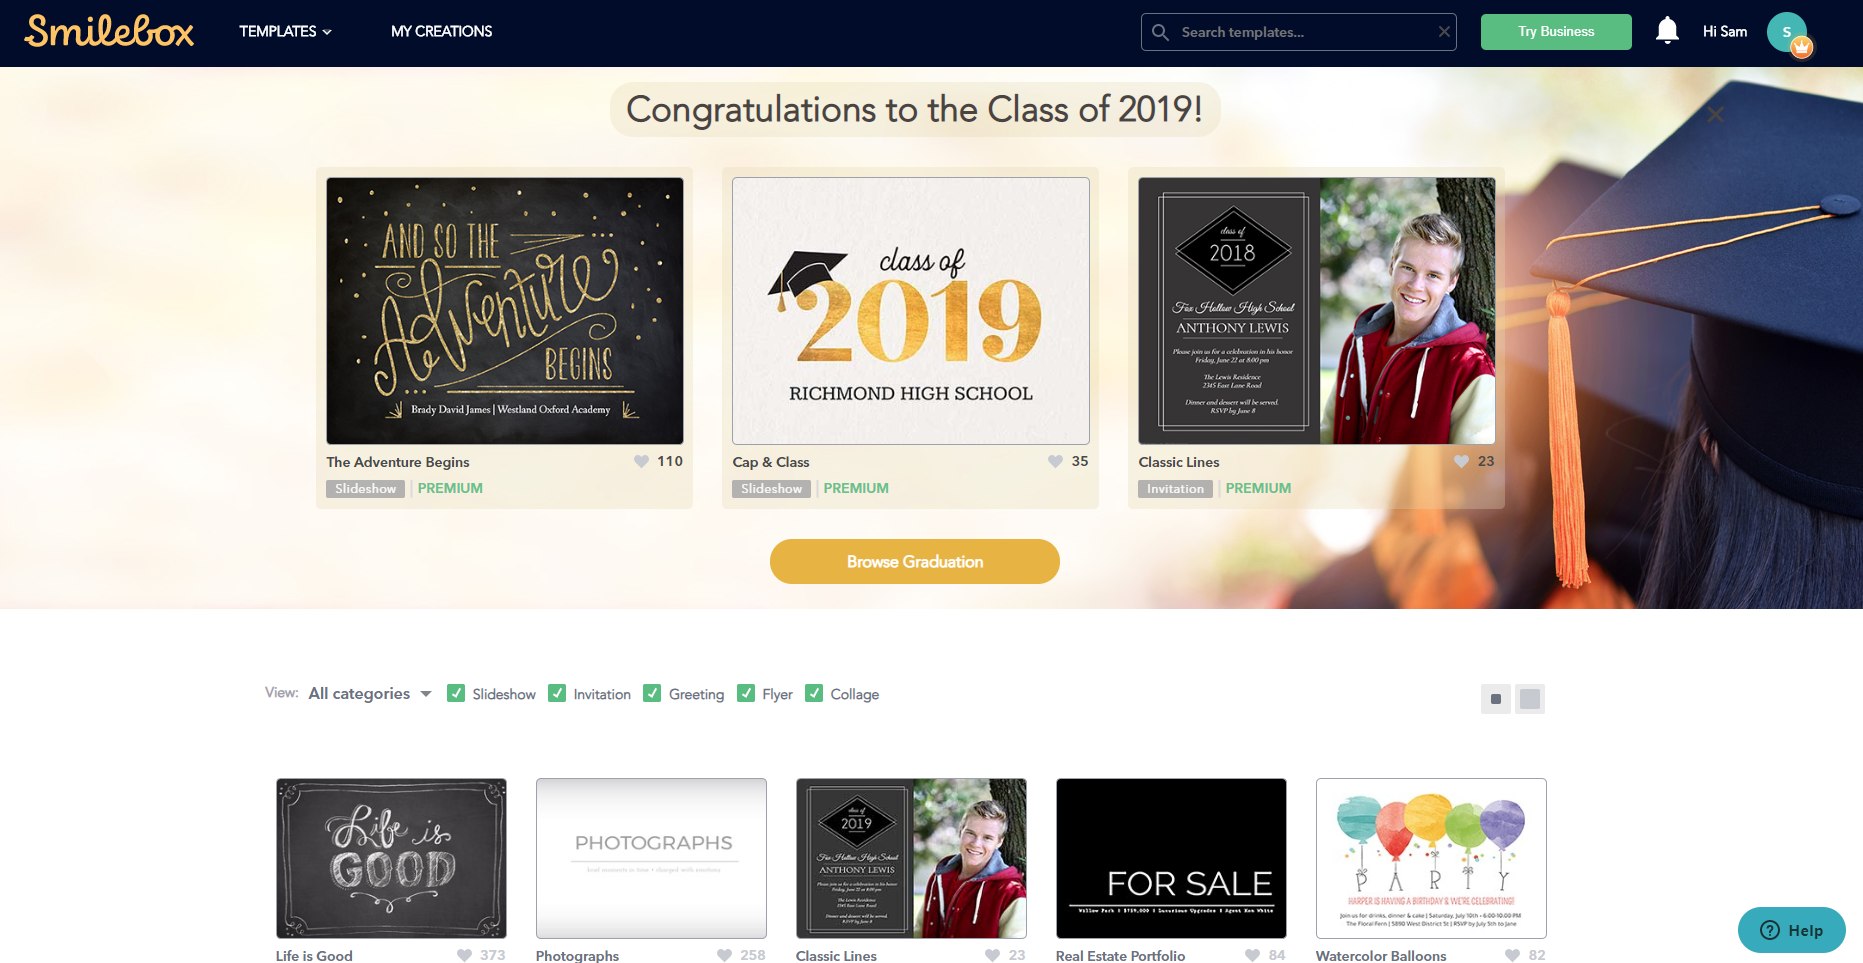Expand the Templates menu
Image resolution: width=1863 pixels, height=963 pixels.
285,31
